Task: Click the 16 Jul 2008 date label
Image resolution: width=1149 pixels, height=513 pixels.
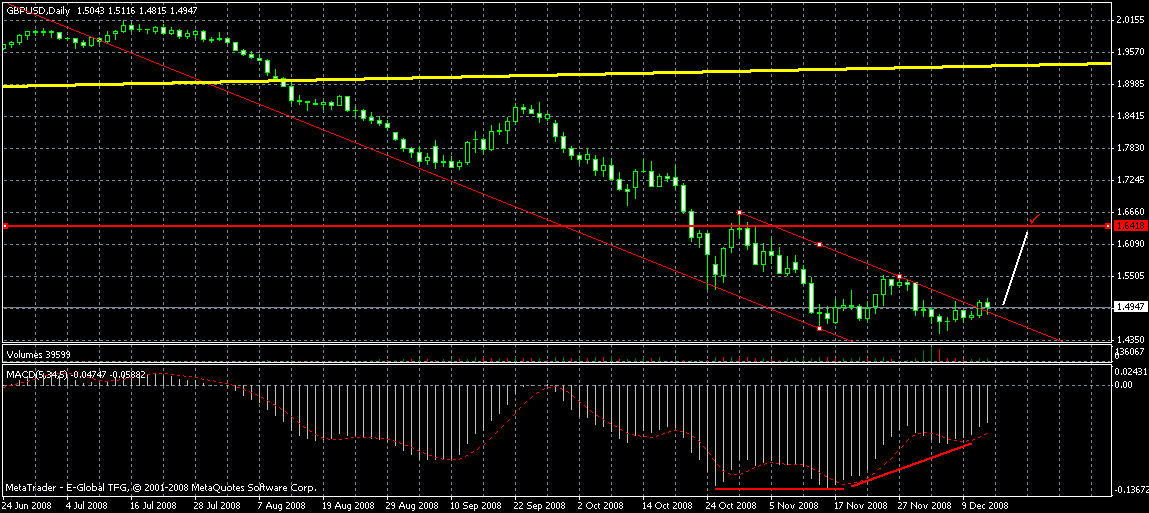Action: click(153, 506)
